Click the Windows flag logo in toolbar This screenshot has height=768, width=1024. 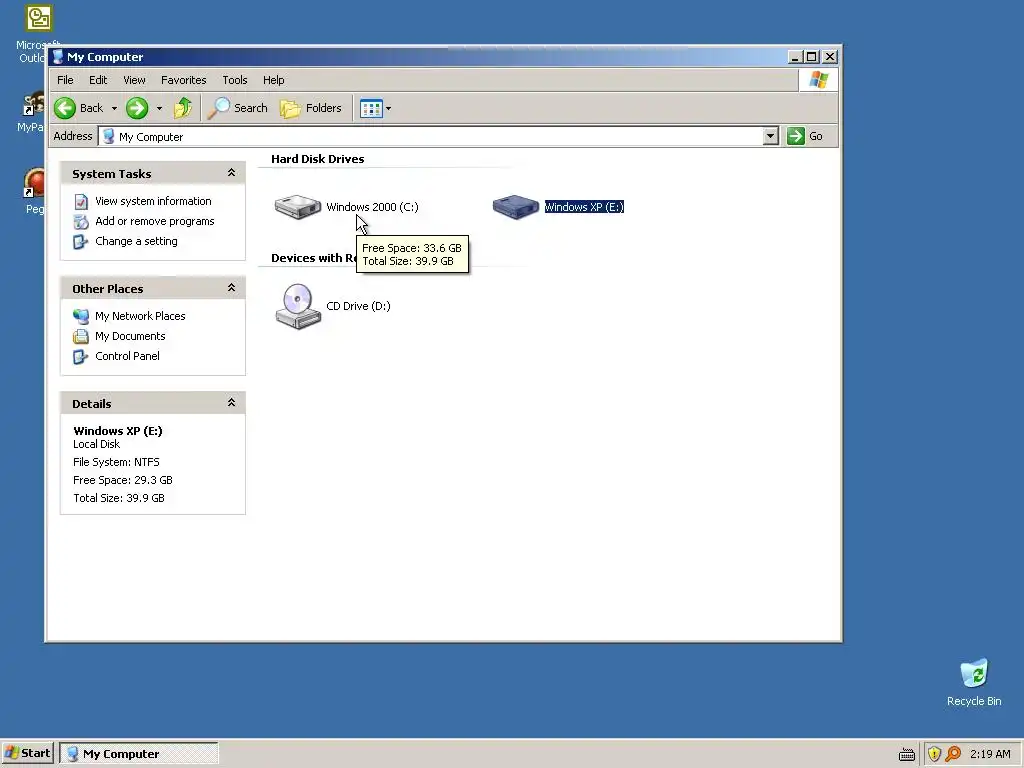tap(818, 80)
